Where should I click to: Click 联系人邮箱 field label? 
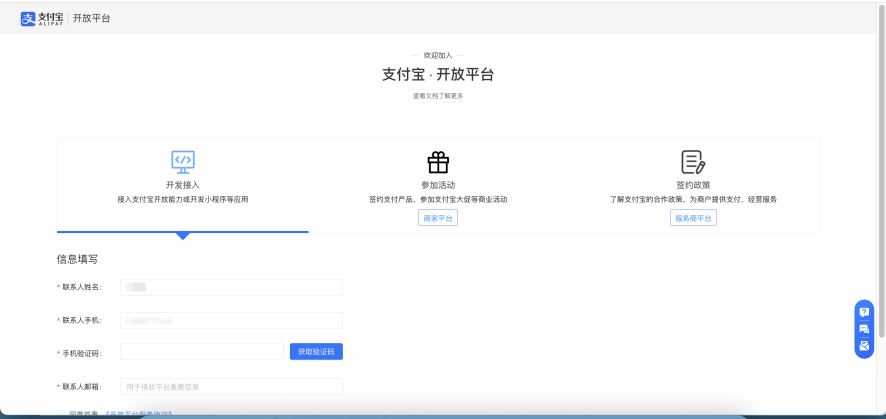point(81,387)
